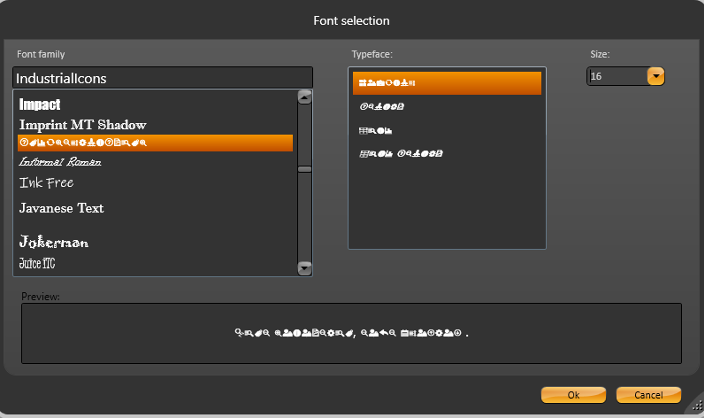Pick the Ink Free font
This screenshot has height=418, width=704.
[47, 183]
